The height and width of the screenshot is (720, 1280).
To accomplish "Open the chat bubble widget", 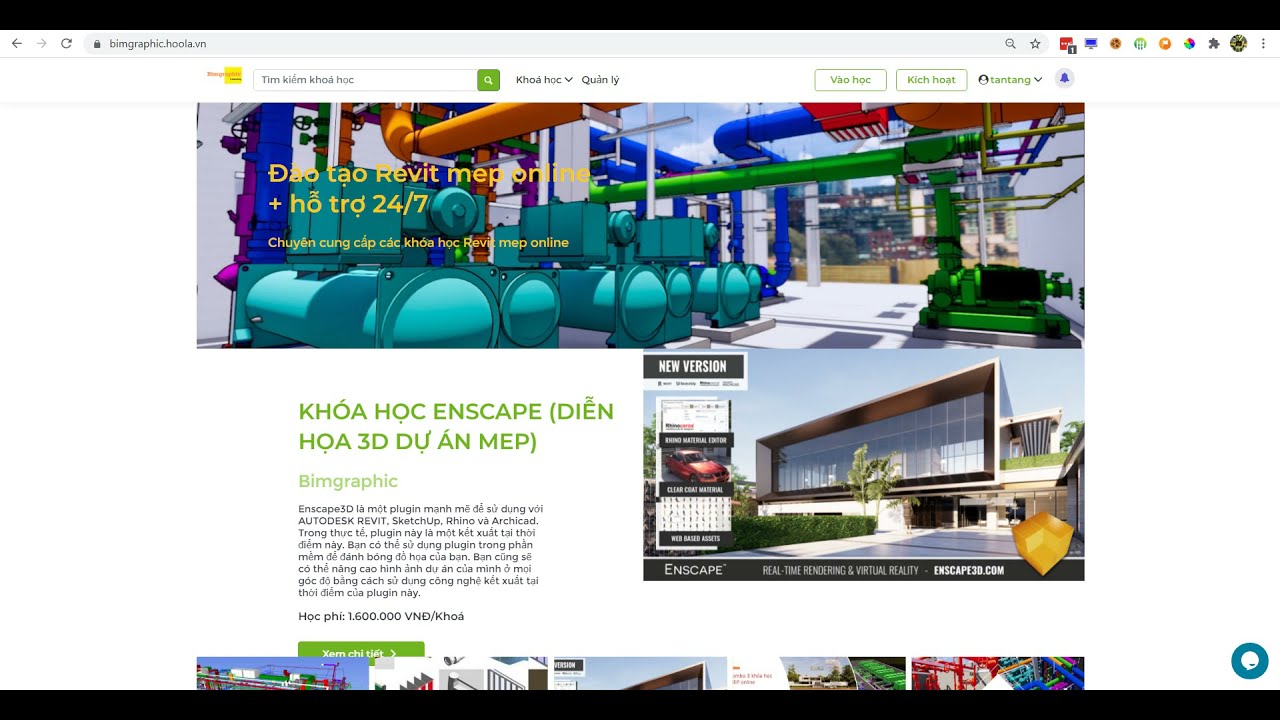I will point(1249,661).
